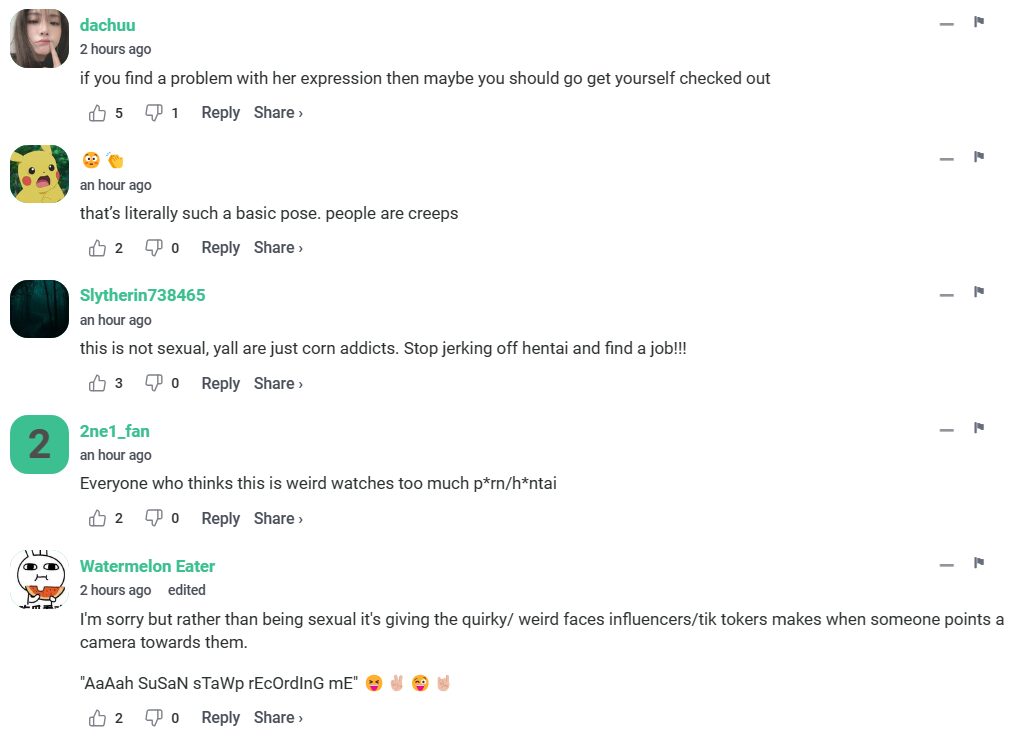Downvote the Watermelon Eater comment
The height and width of the screenshot is (736, 1021).
(x=154, y=718)
